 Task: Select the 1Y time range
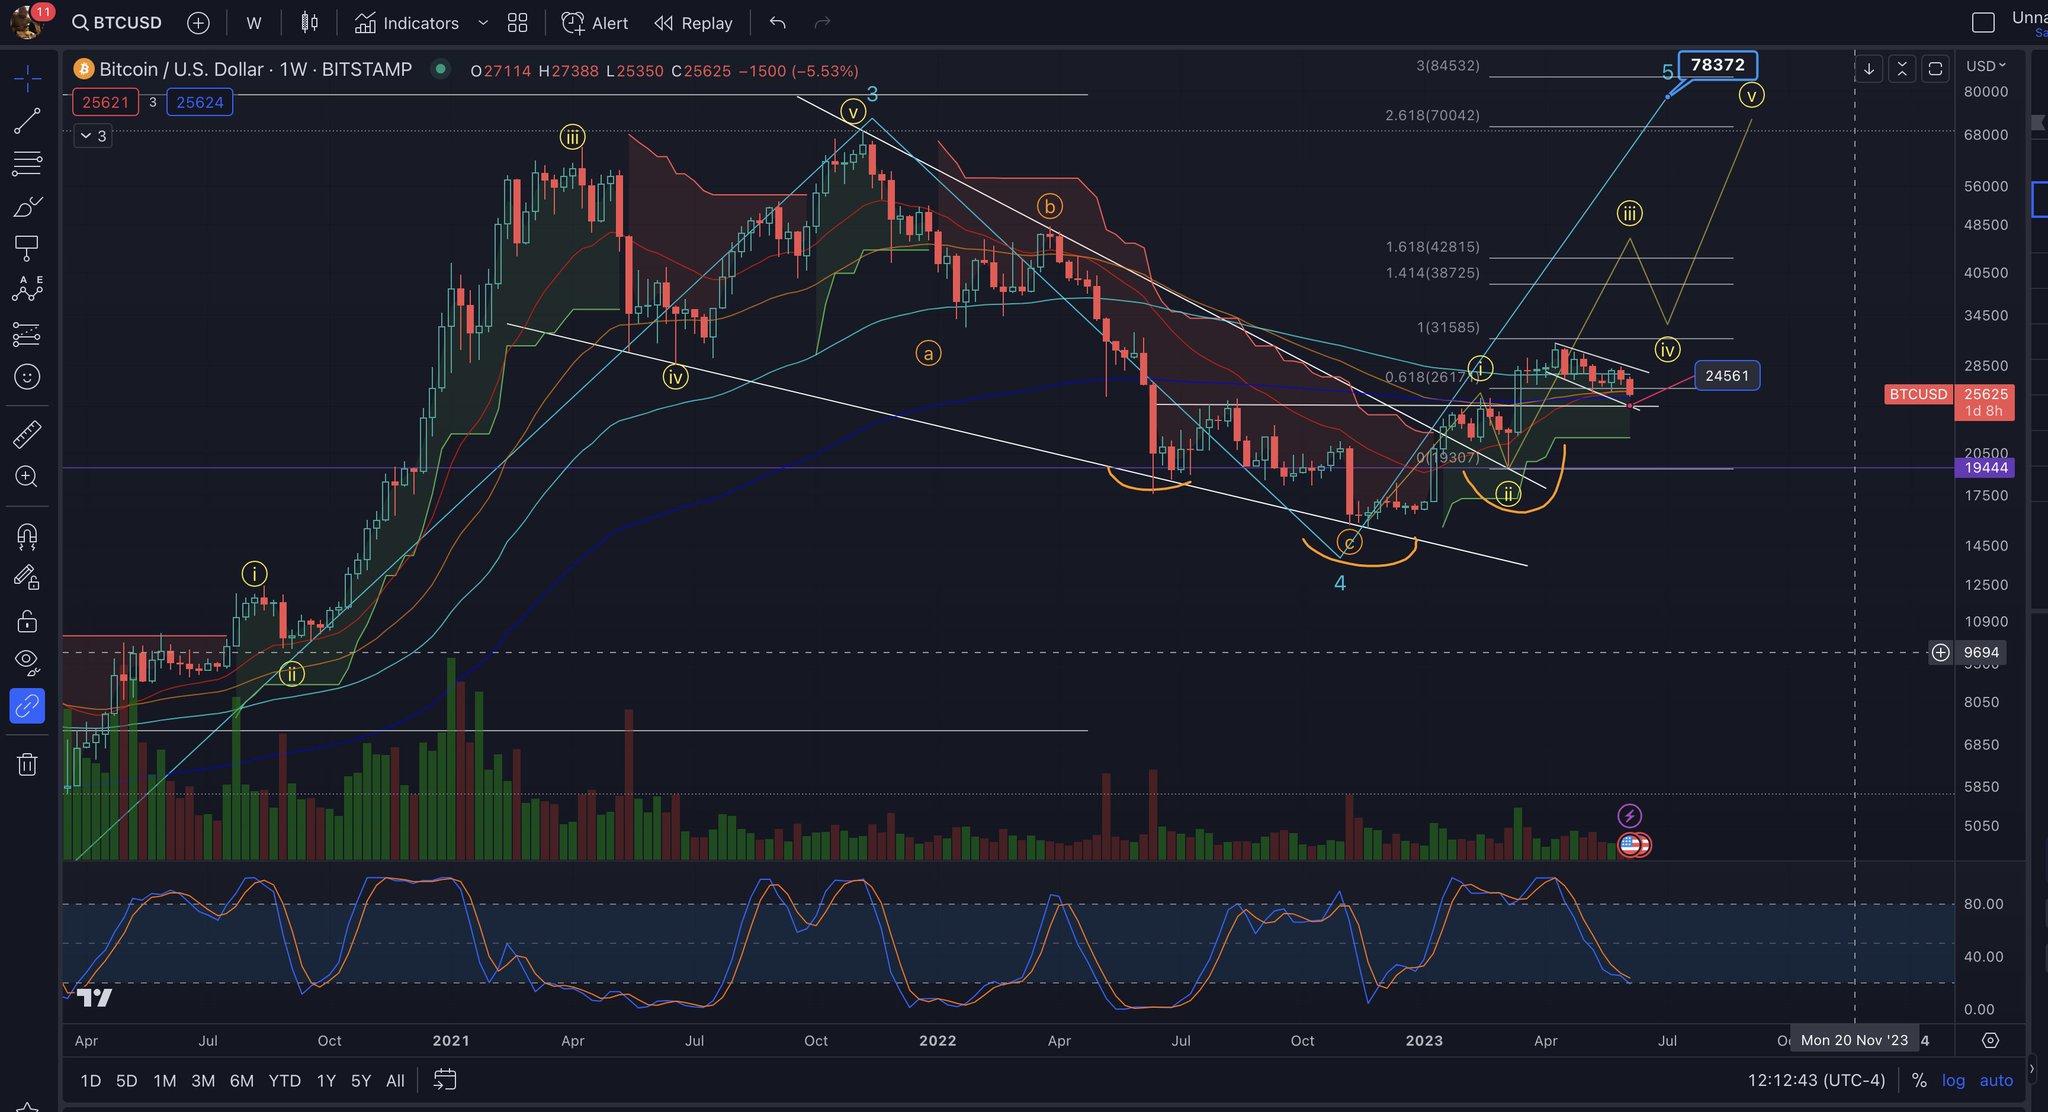coord(326,1080)
